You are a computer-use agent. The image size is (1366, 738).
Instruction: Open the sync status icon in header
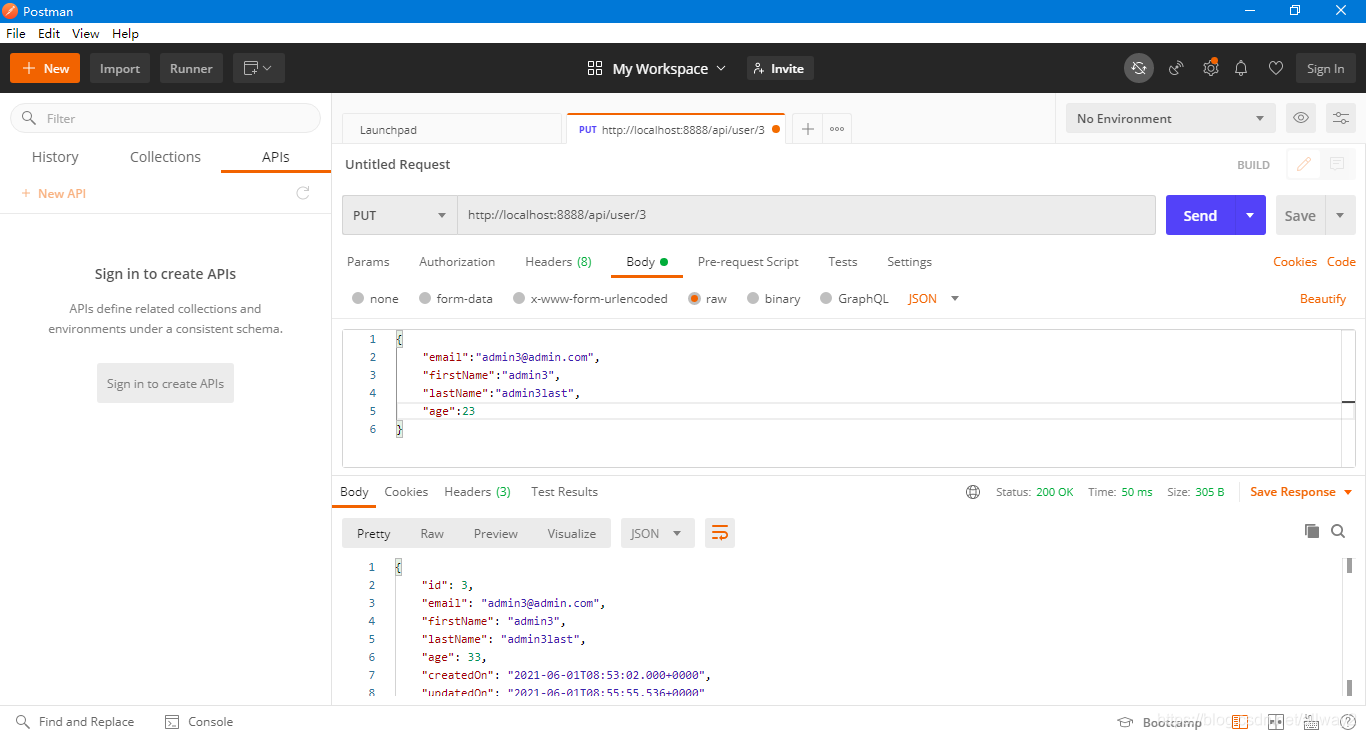coord(1138,68)
